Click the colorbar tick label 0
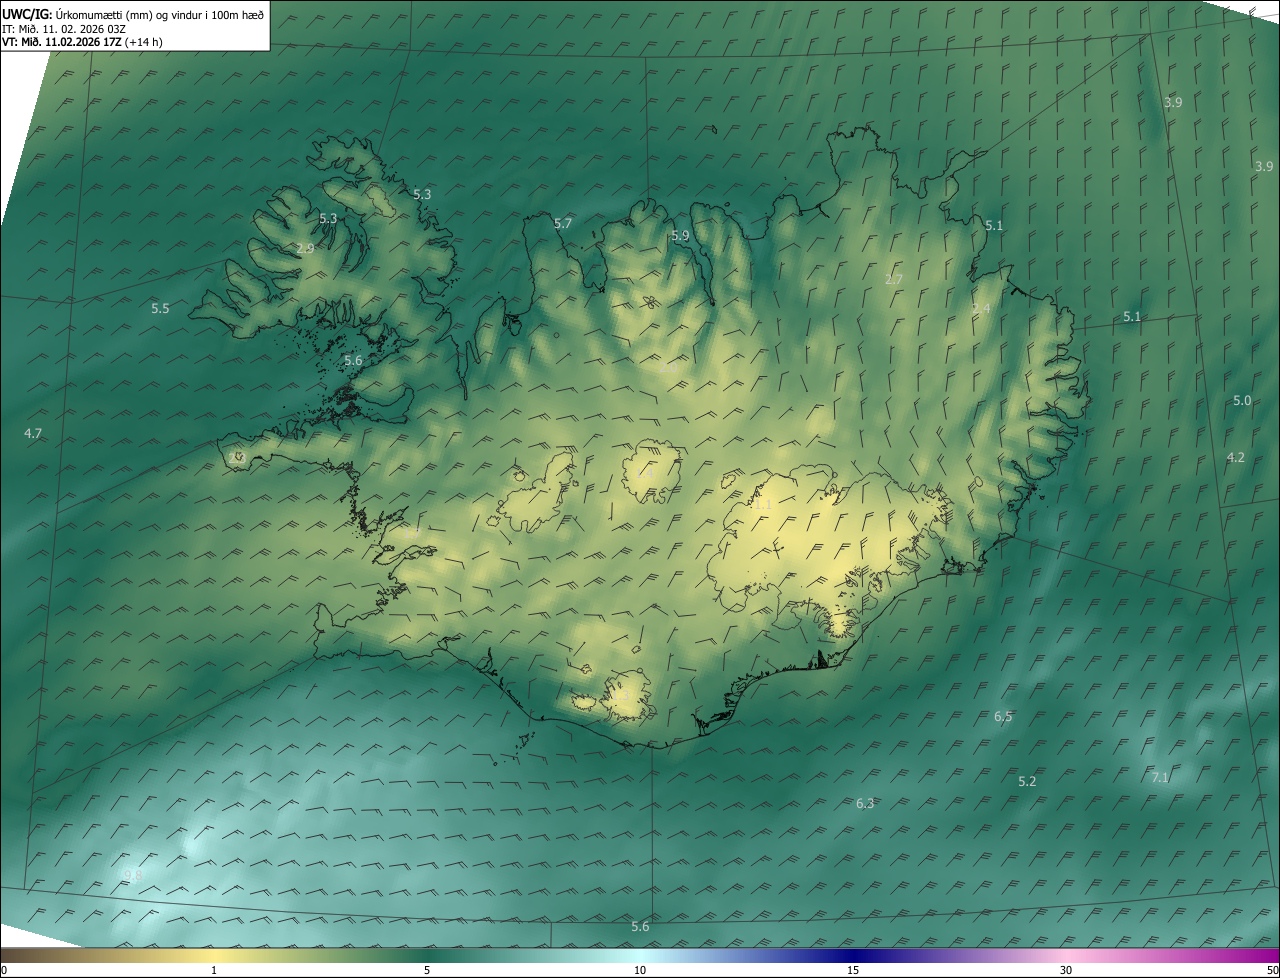 click(4, 970)
